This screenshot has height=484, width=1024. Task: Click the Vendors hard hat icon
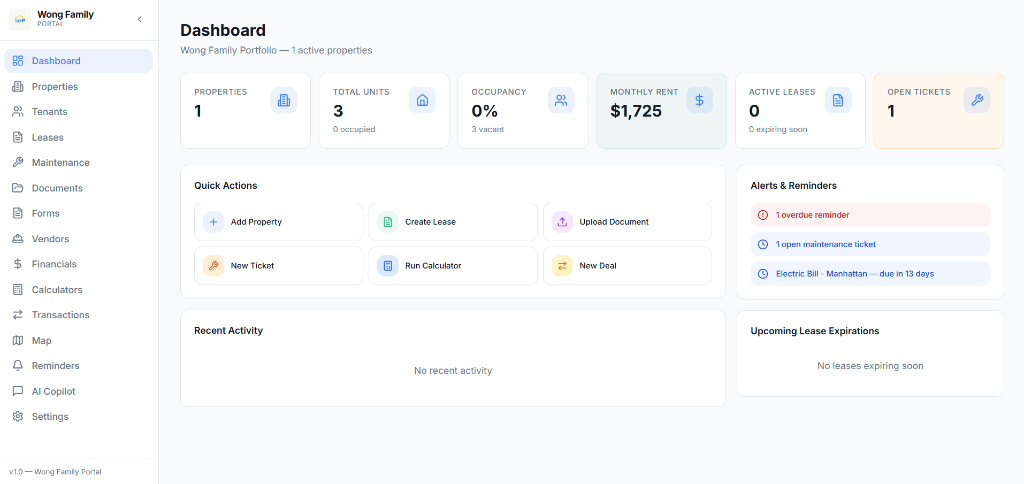point(18,239)
